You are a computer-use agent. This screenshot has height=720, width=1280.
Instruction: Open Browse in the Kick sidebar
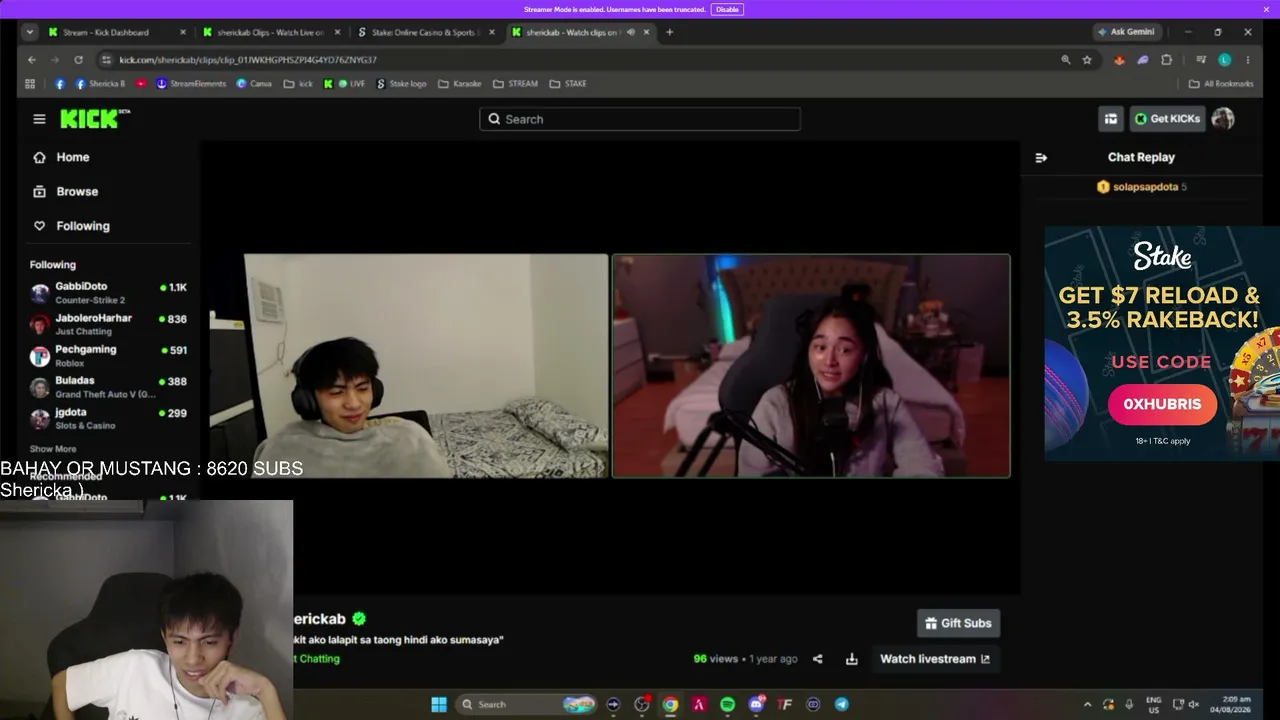pos(67,191)
